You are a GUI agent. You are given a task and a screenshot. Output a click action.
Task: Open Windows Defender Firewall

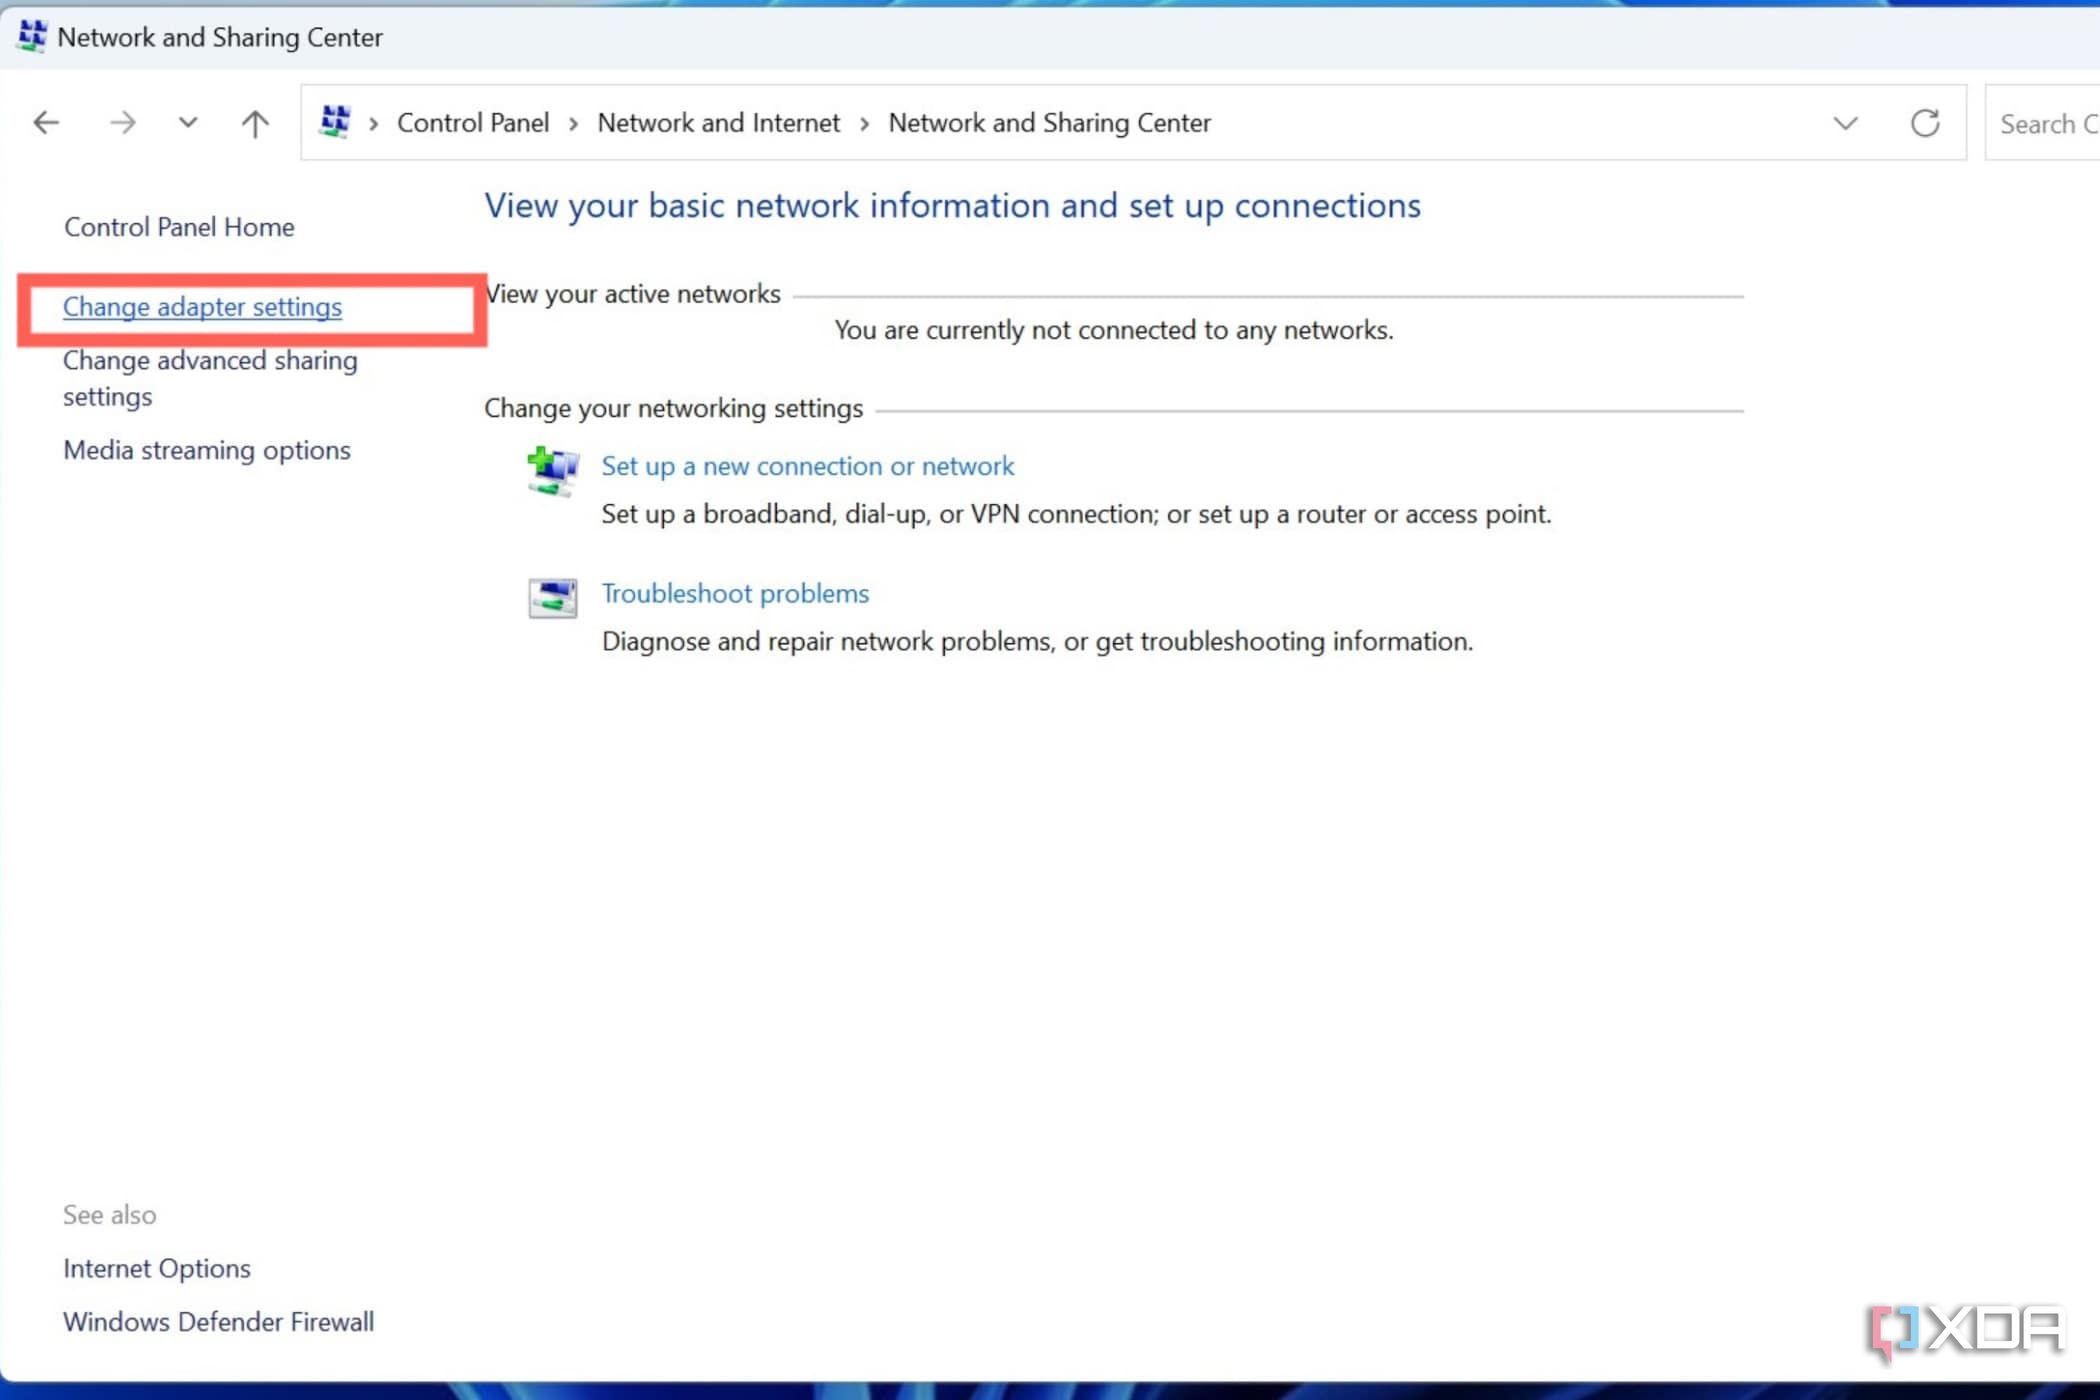218,1321
